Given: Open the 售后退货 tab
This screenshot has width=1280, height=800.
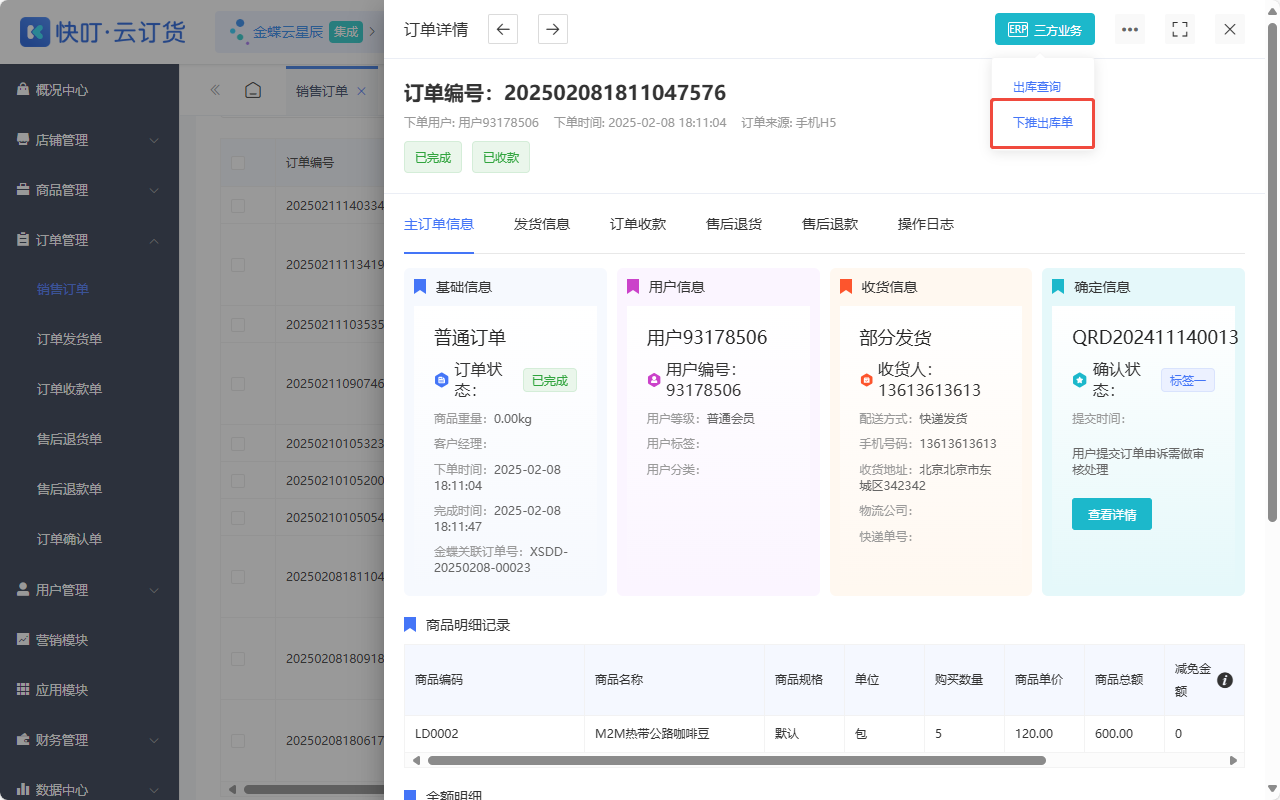Looking at the screenshot, I should pos(734,224).
